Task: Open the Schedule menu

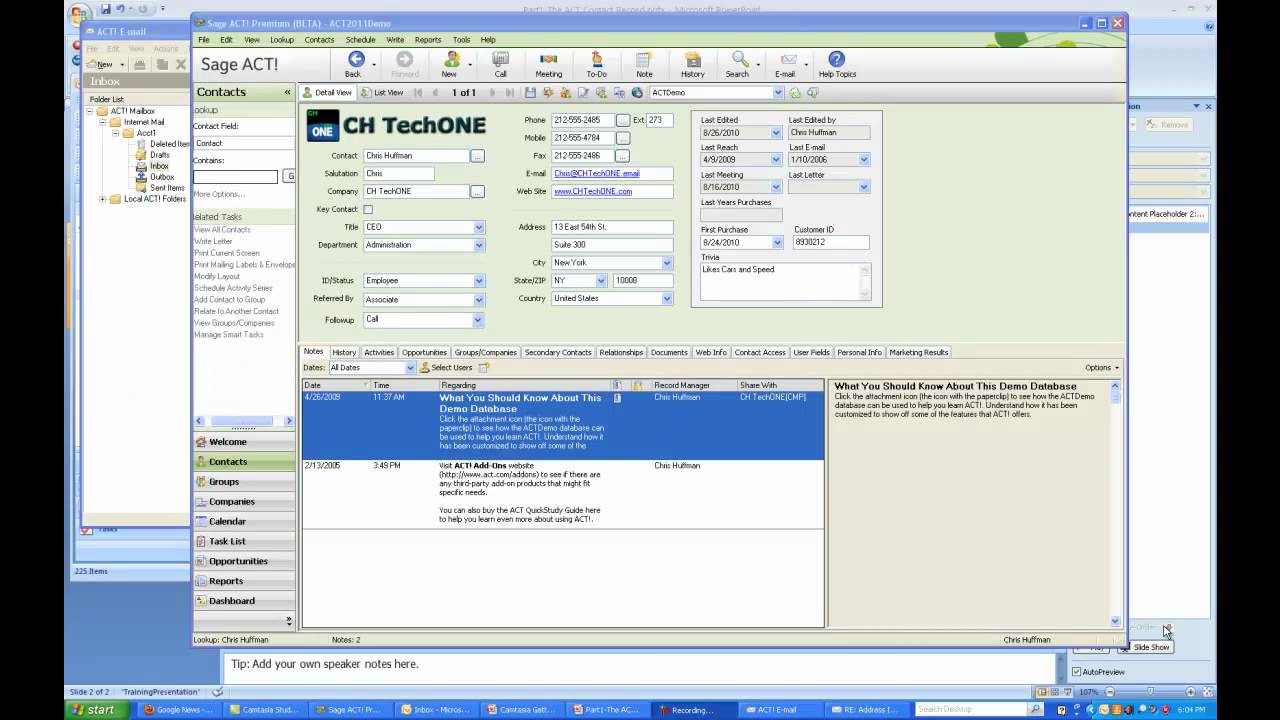Action: tap(360, 40)
